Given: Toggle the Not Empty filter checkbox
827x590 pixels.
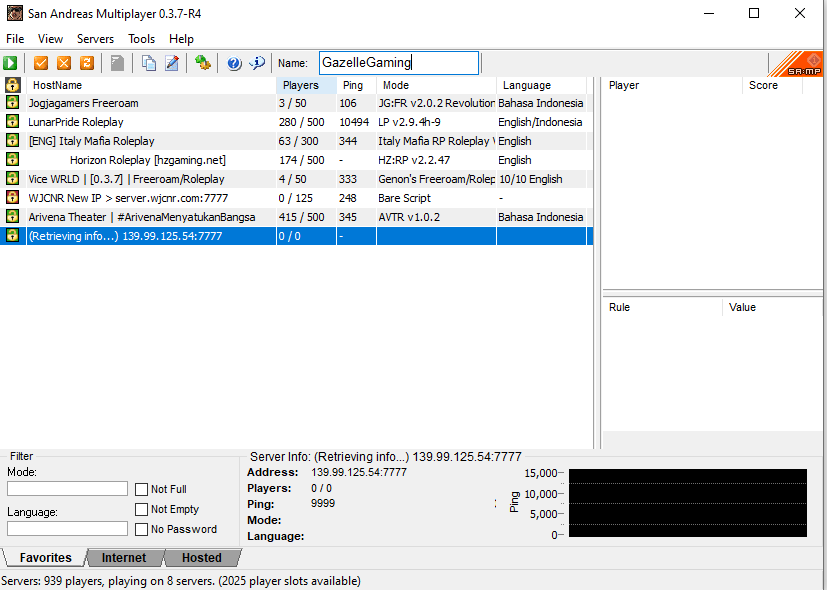Looking at the screenshot, I should 141,509.
